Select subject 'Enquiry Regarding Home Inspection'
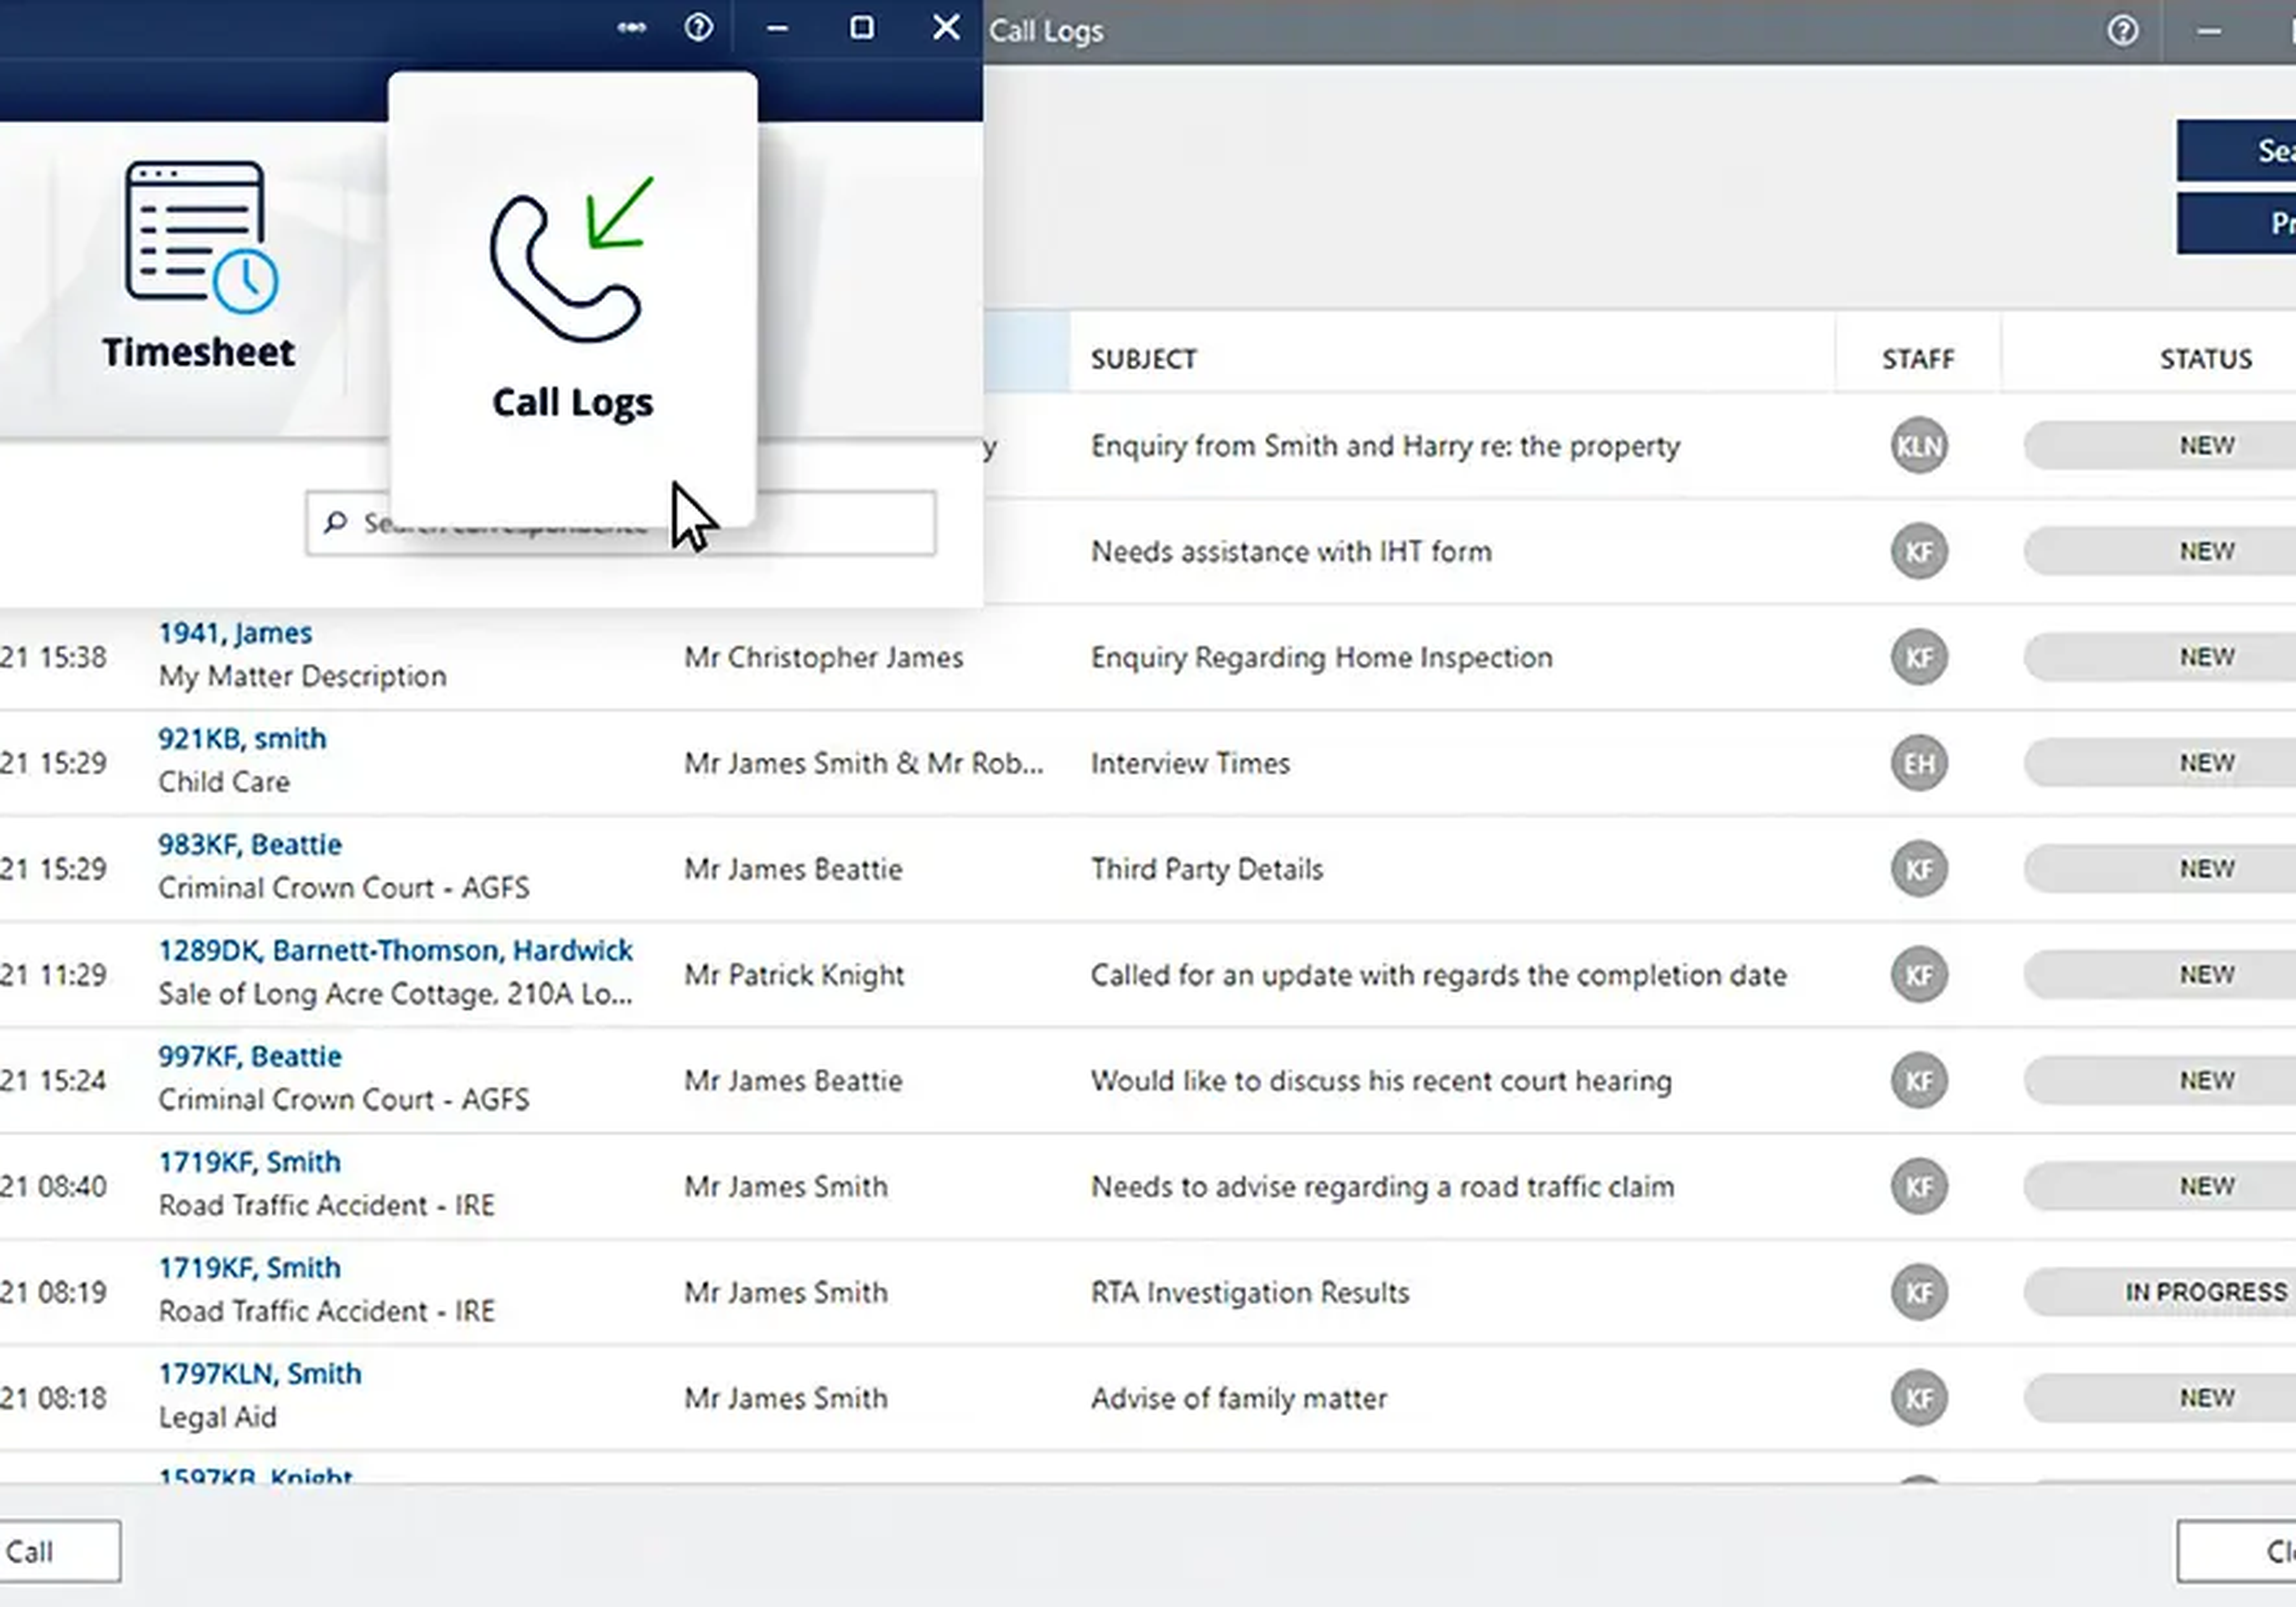This screenshot has height=1607, width=2296. [1321, 658]
